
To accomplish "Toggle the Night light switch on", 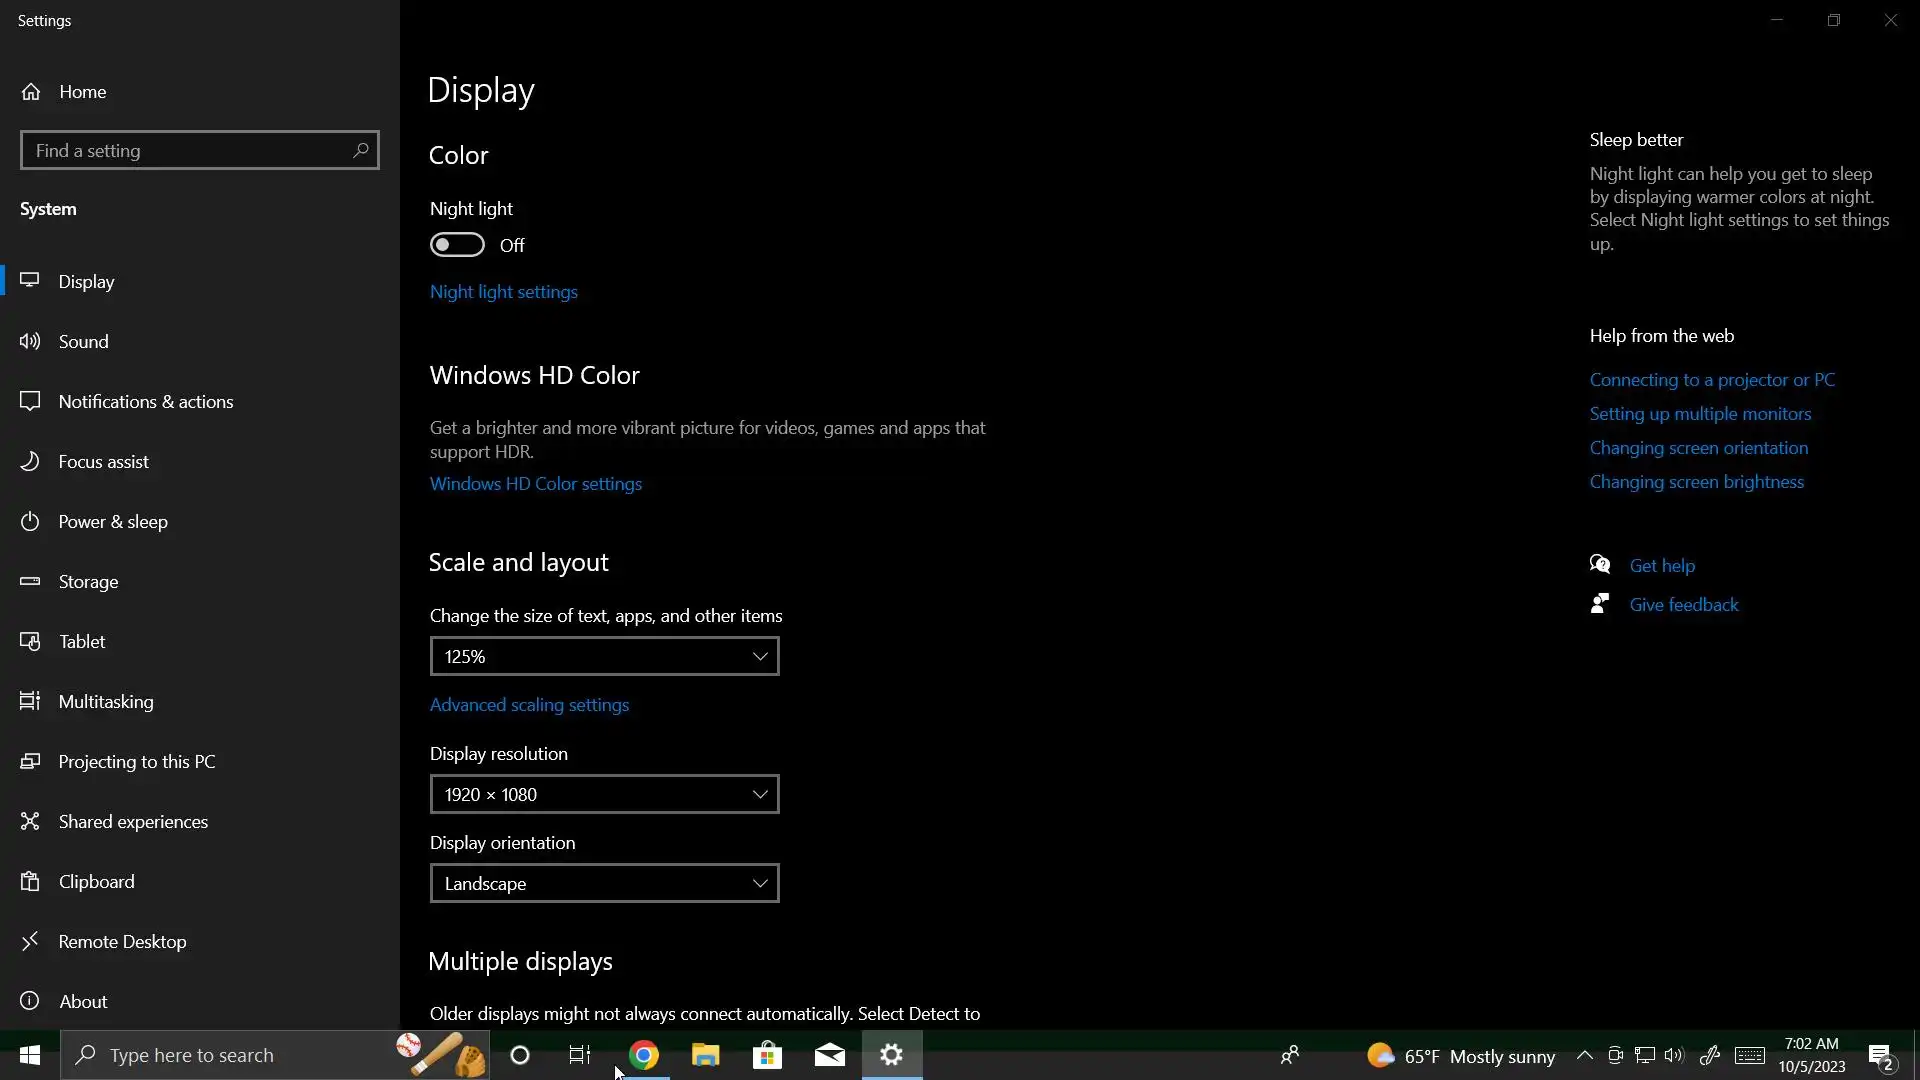I will coord(457,246).
